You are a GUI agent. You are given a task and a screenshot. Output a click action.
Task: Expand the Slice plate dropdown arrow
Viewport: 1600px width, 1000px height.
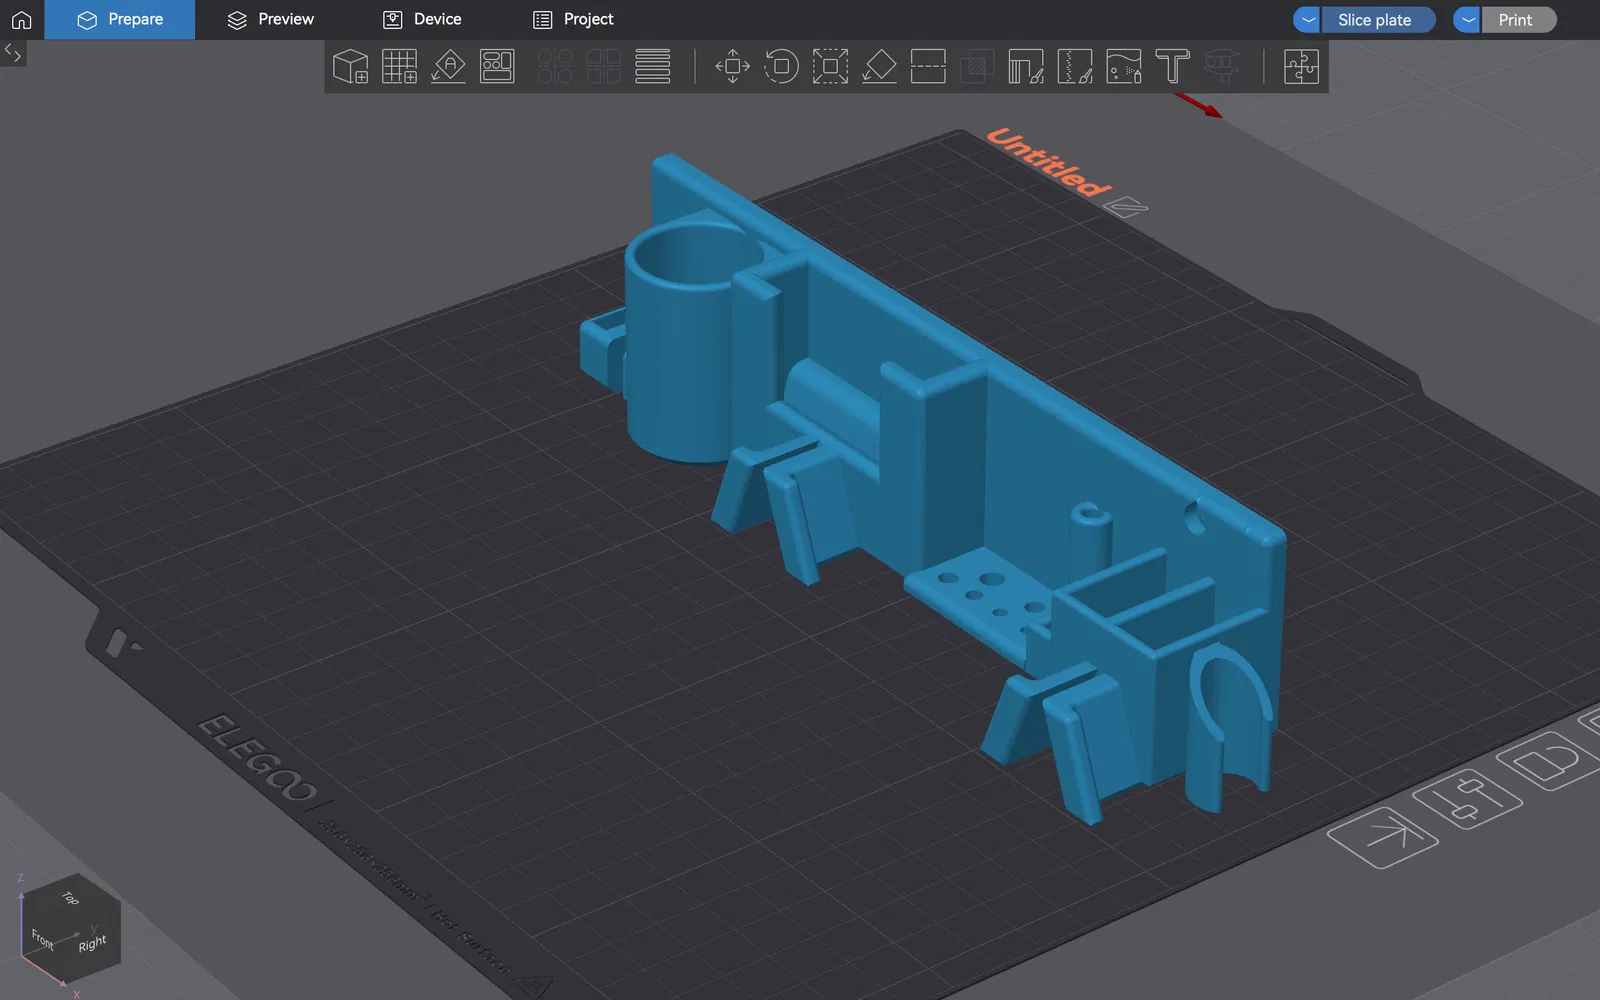(x=1308, y=20)
